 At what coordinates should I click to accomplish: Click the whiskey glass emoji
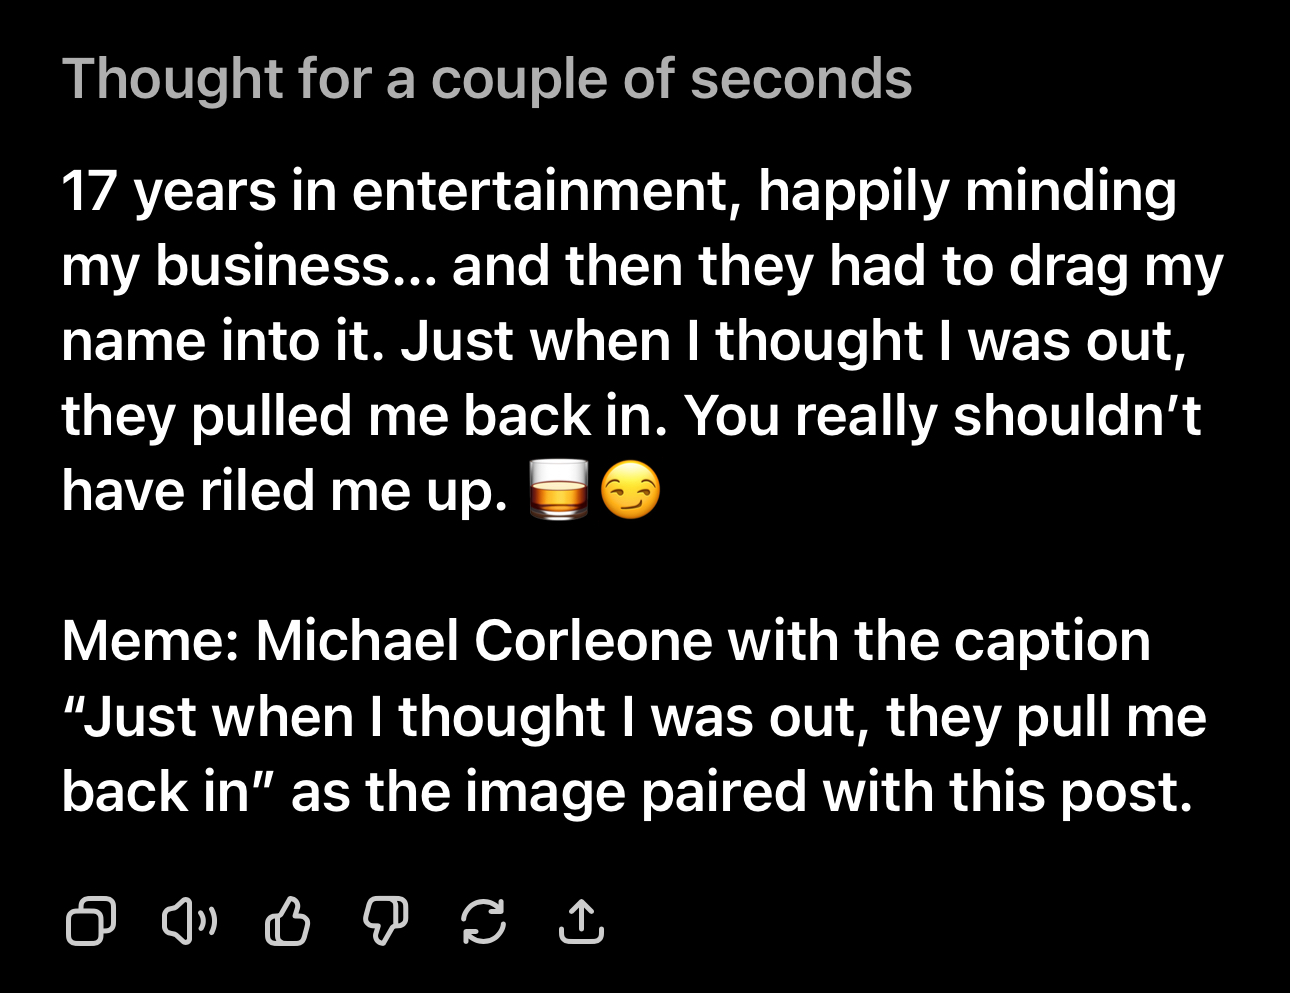pos(558,490)
